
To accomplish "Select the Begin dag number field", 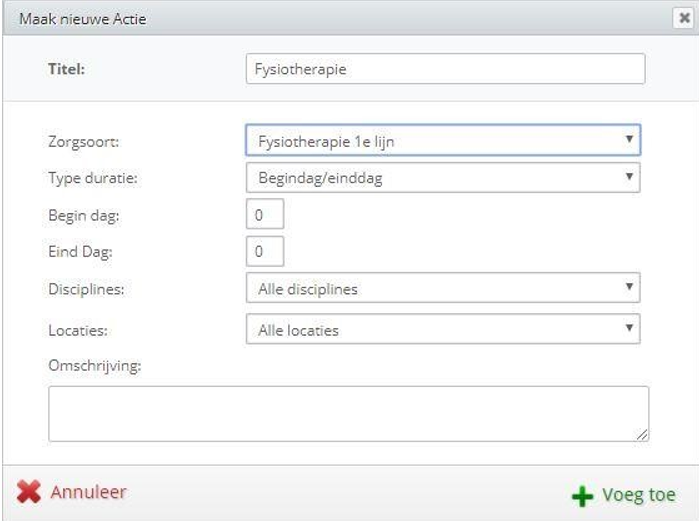I will 265,214.
